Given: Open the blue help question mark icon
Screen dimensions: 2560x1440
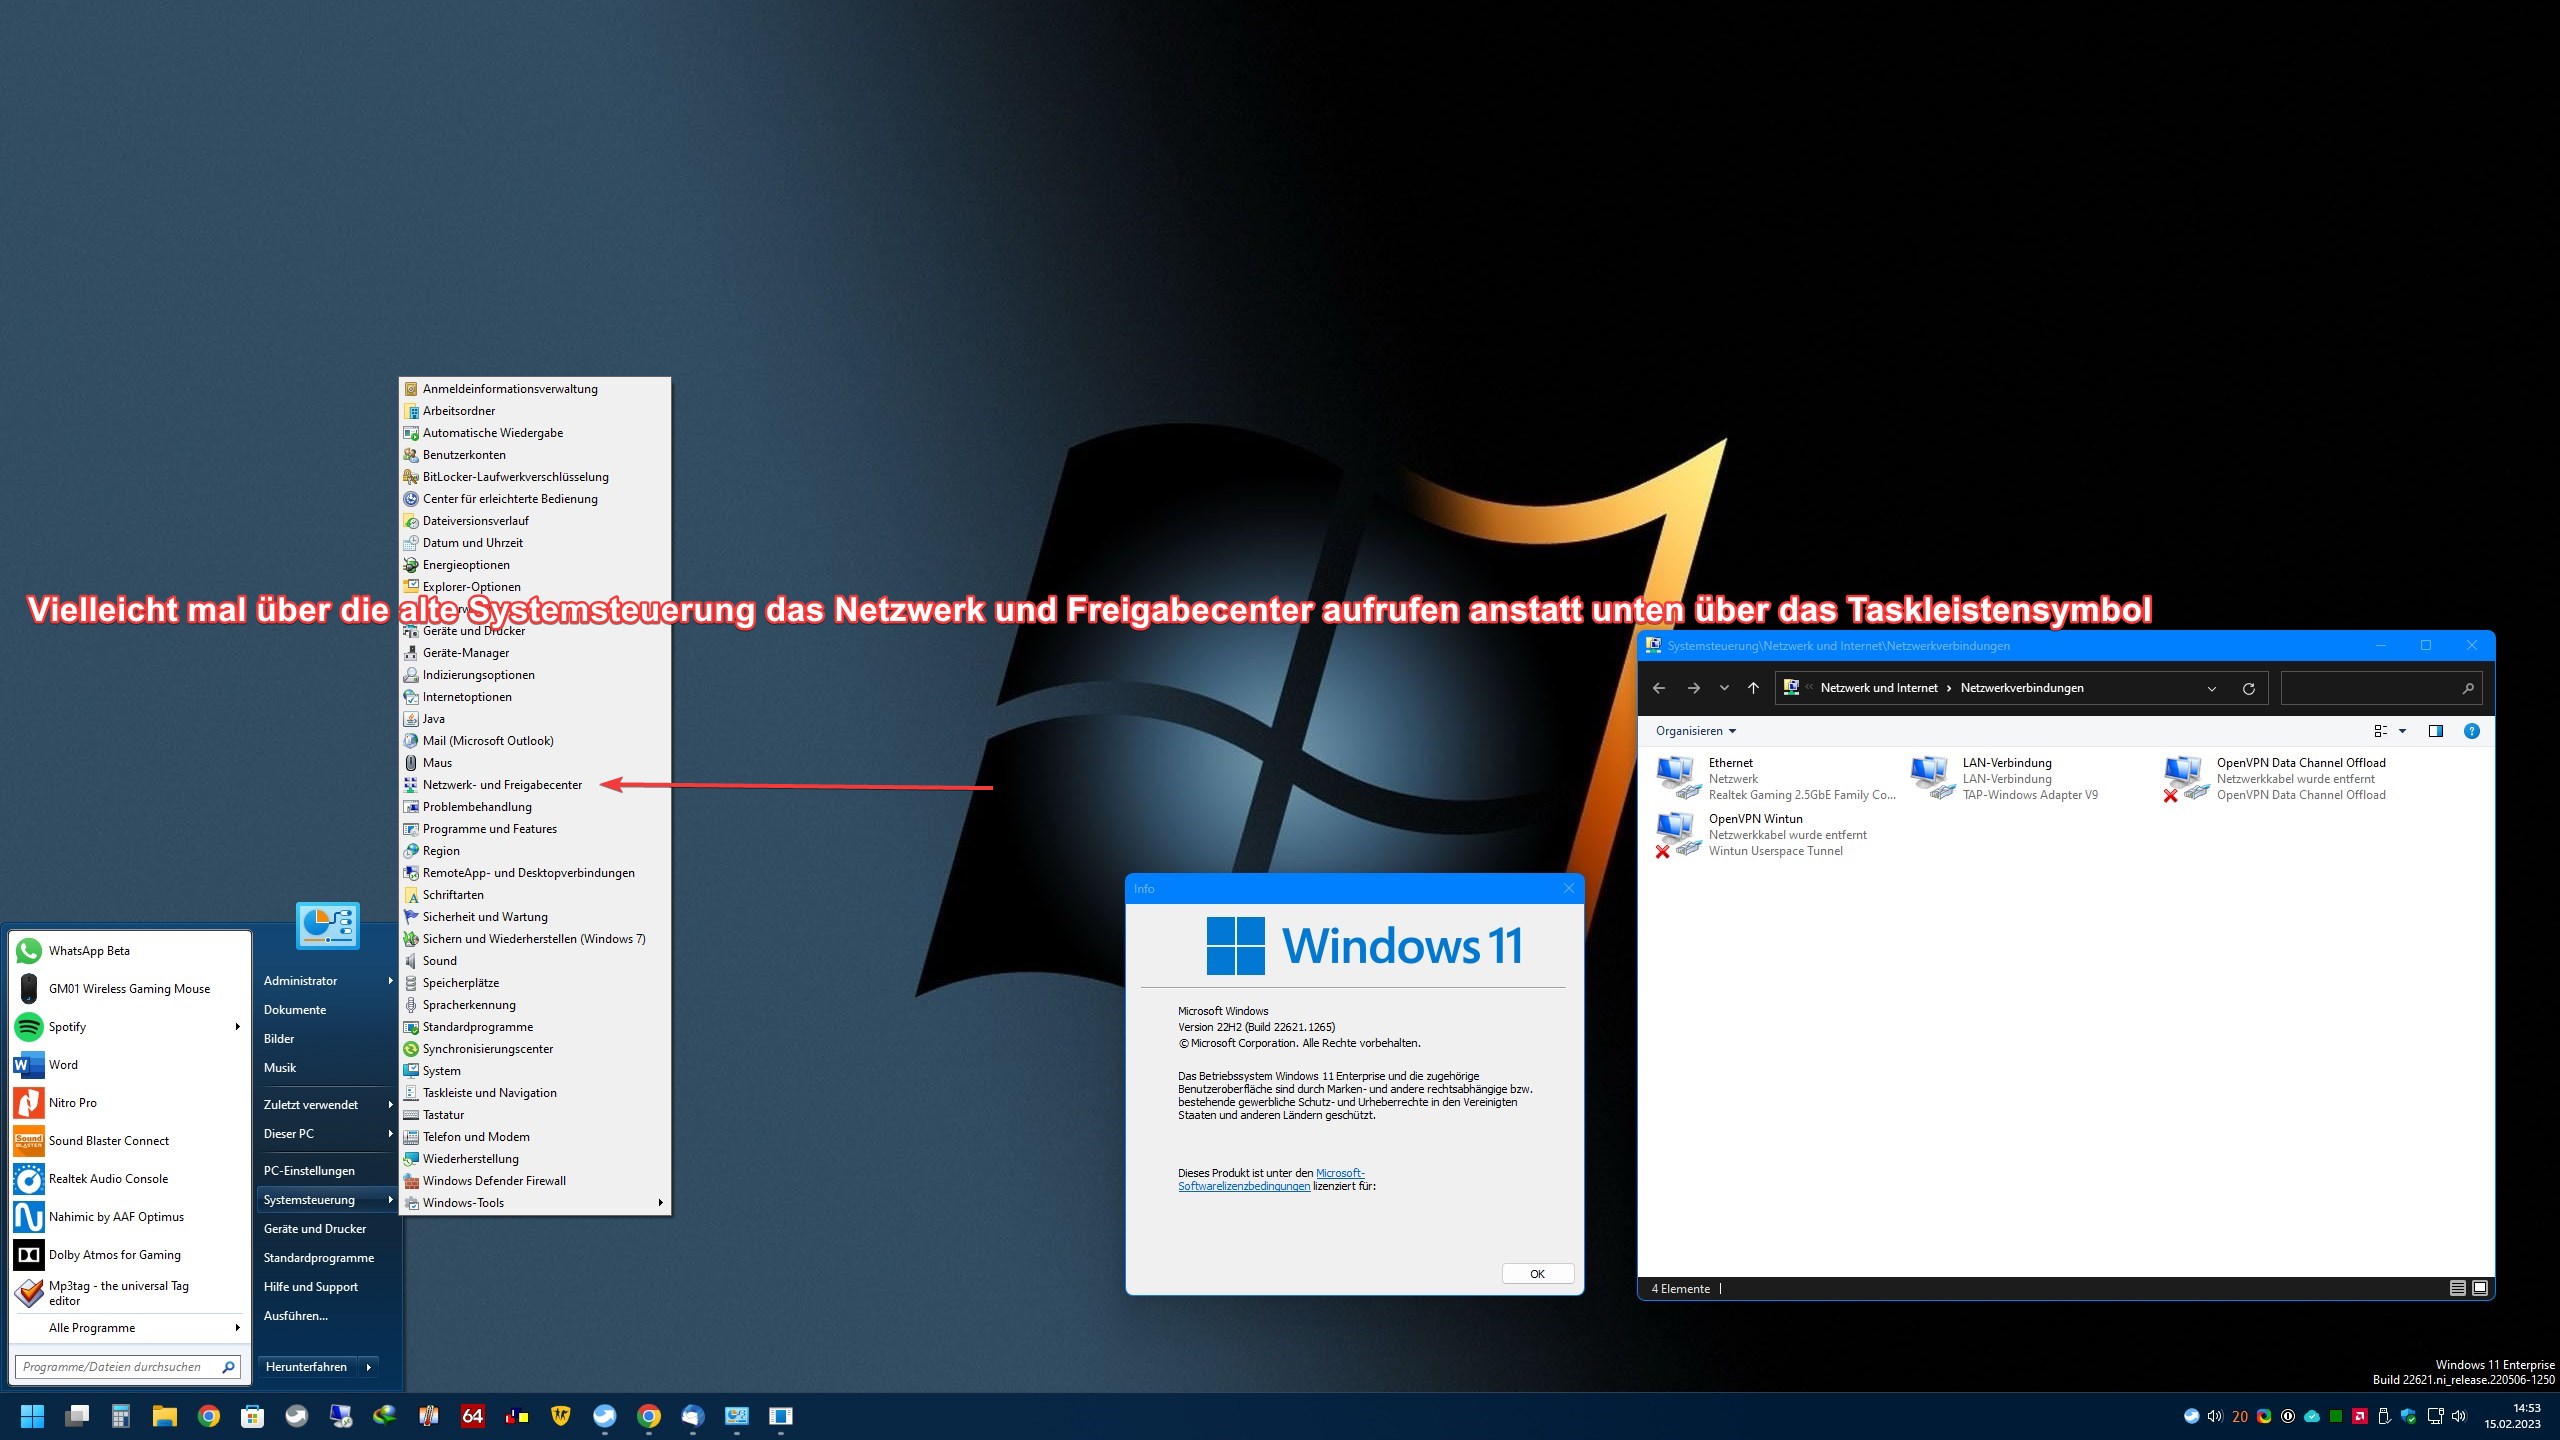Looking at the screenshot, I should [2472, 731].
